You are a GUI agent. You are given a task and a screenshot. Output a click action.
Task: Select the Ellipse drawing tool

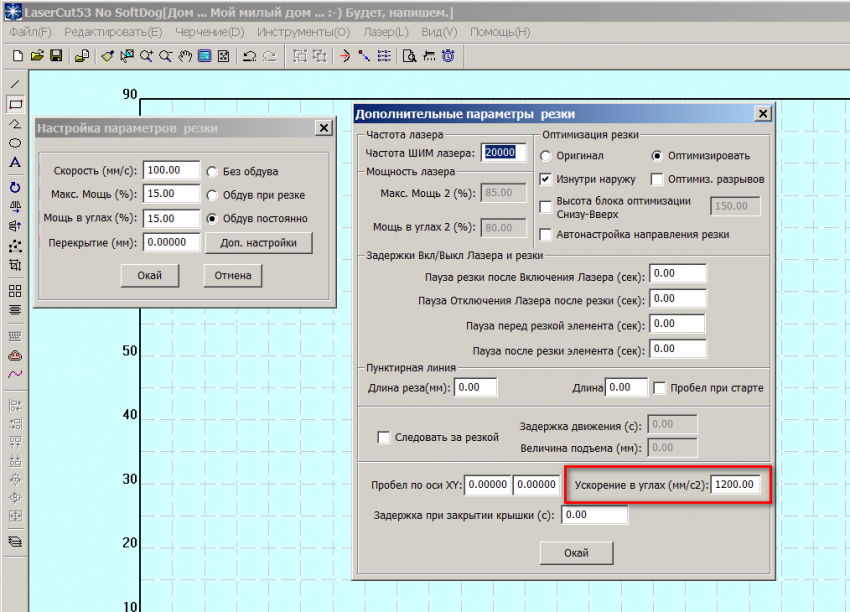click(x=15, y=143)
